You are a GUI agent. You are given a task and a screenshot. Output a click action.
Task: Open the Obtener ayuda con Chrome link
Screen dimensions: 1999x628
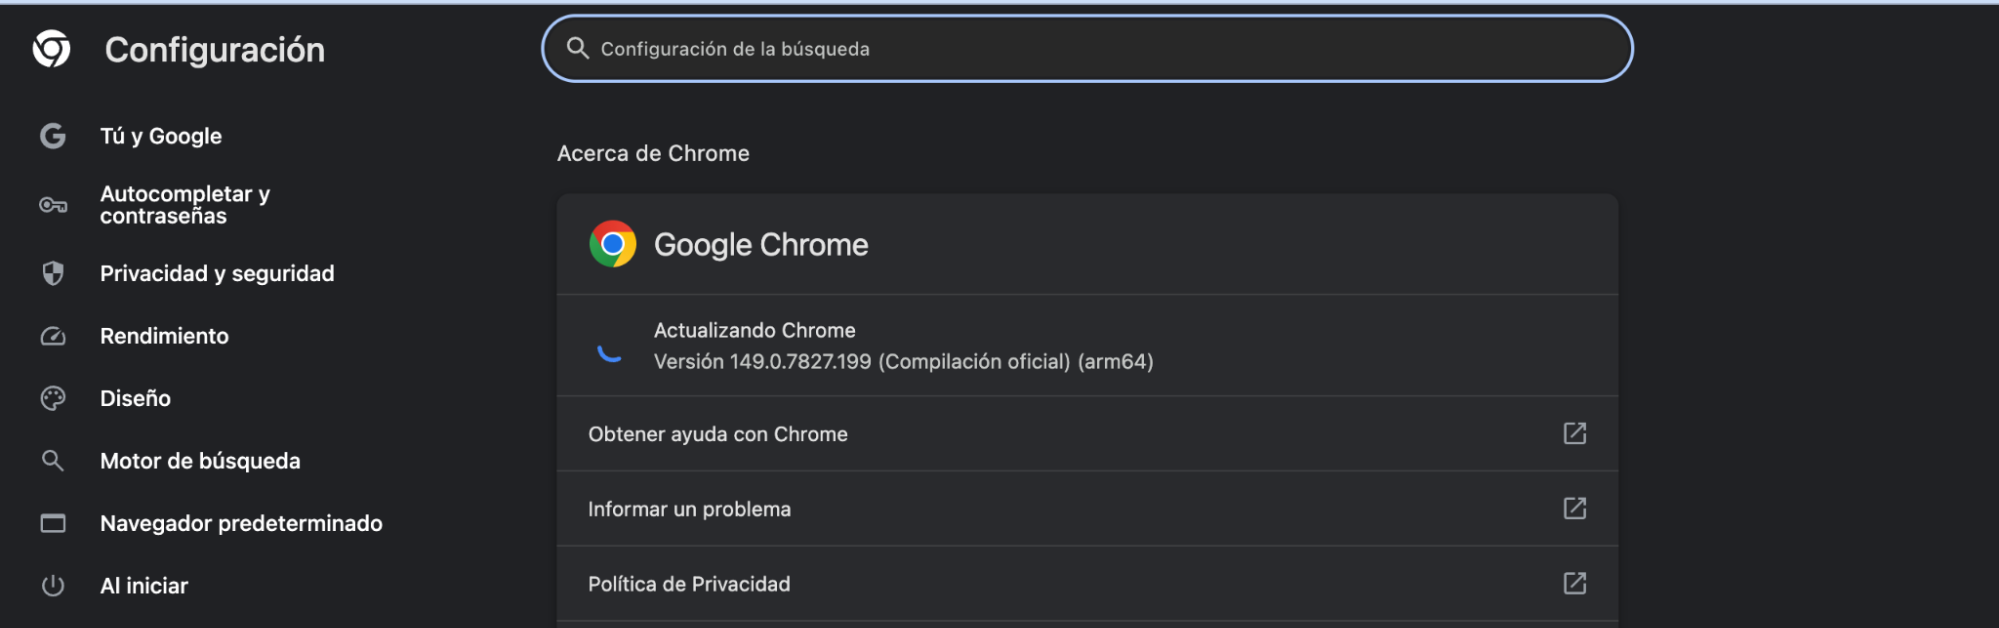[1087, 434]
